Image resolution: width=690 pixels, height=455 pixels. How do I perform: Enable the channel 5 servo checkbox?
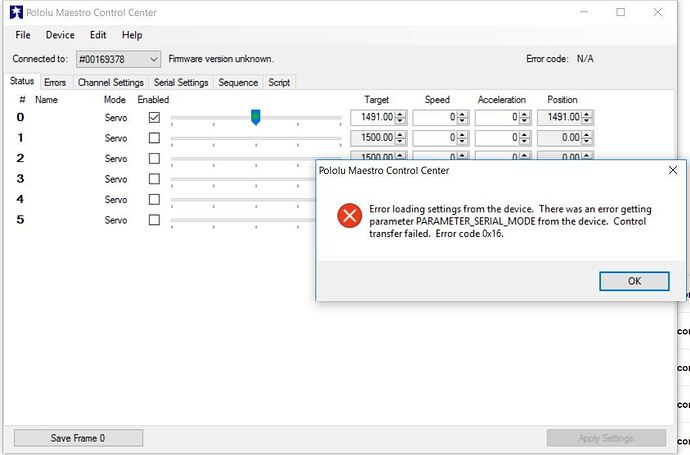tap(154, 220)
